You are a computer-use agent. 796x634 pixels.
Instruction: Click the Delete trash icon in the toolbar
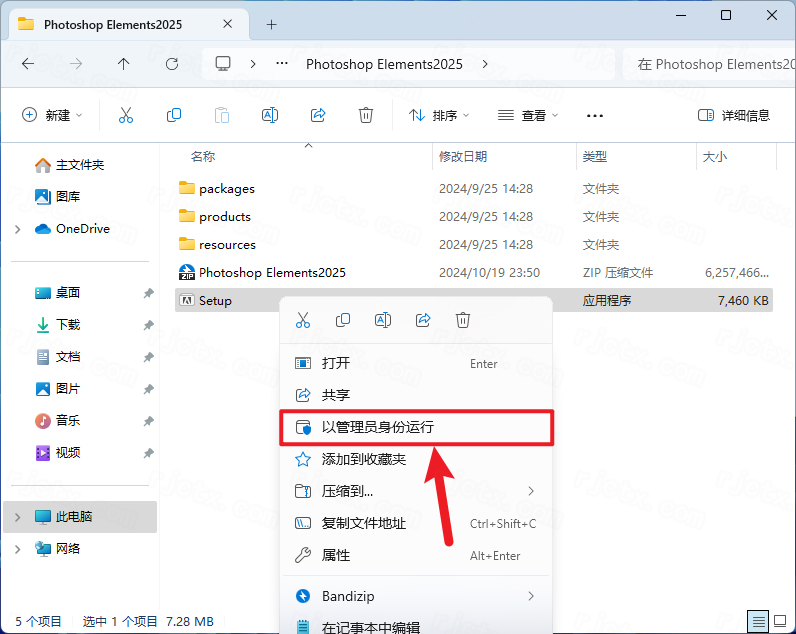click(x=366, y=115)
